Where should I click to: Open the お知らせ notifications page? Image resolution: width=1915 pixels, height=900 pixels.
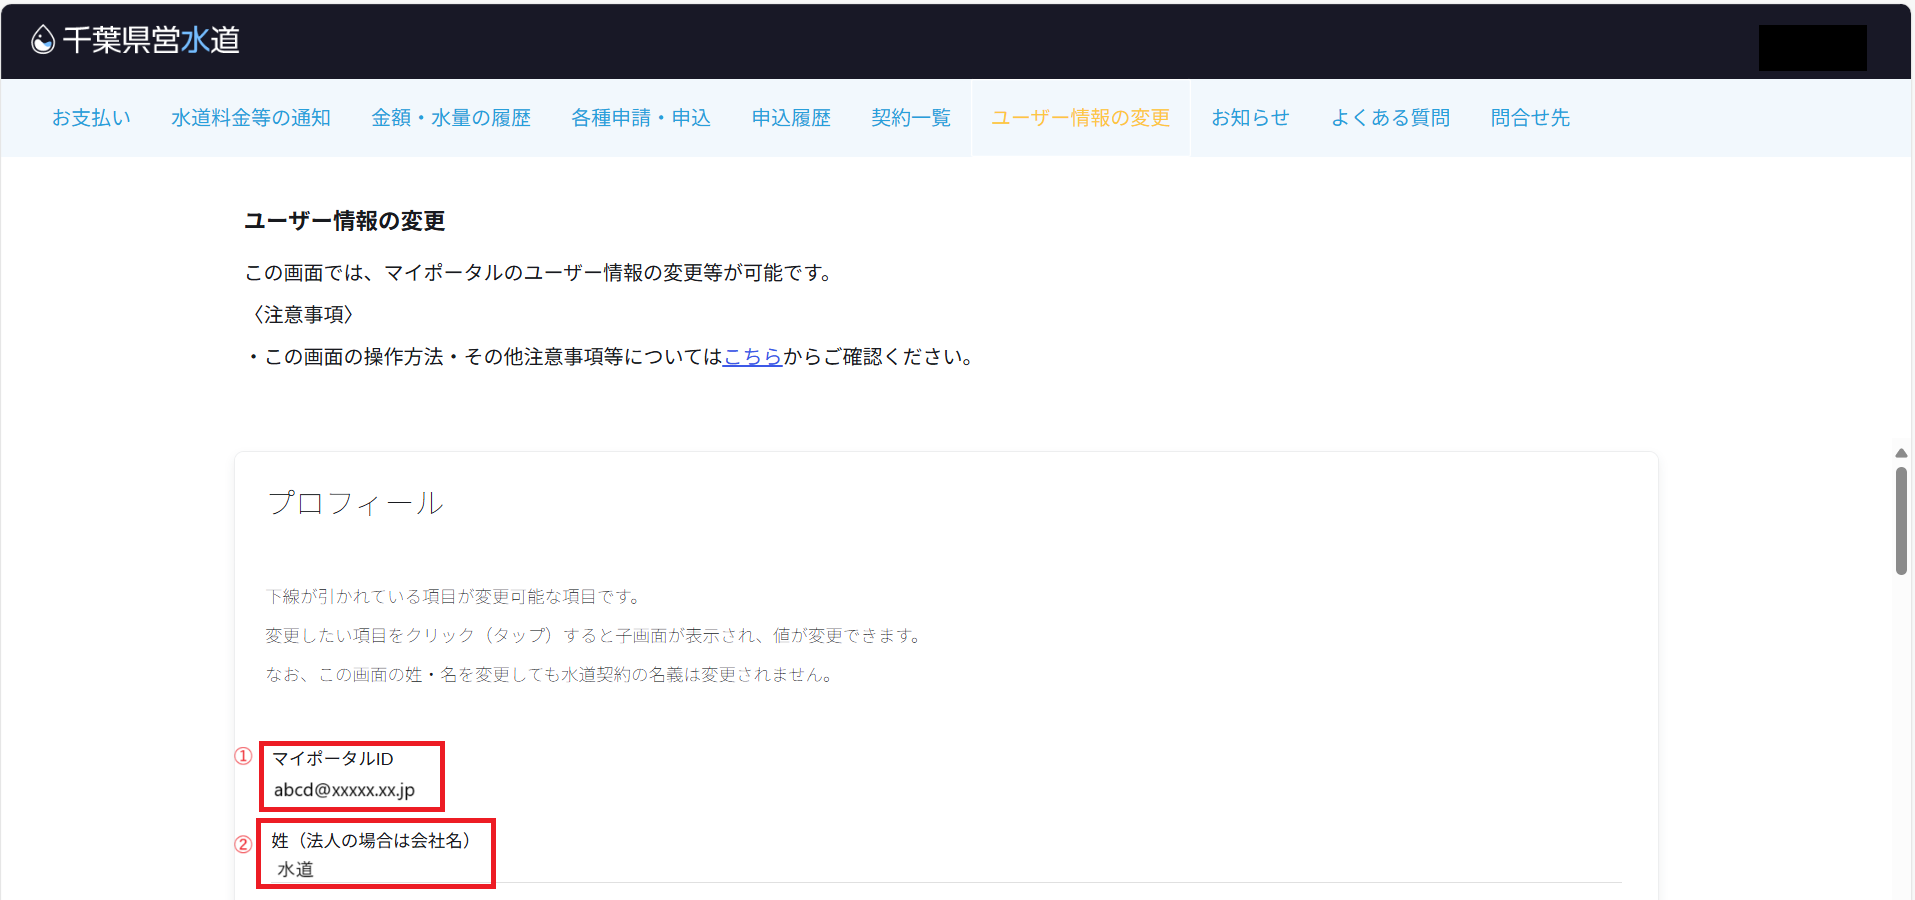tap(1250, 118)
